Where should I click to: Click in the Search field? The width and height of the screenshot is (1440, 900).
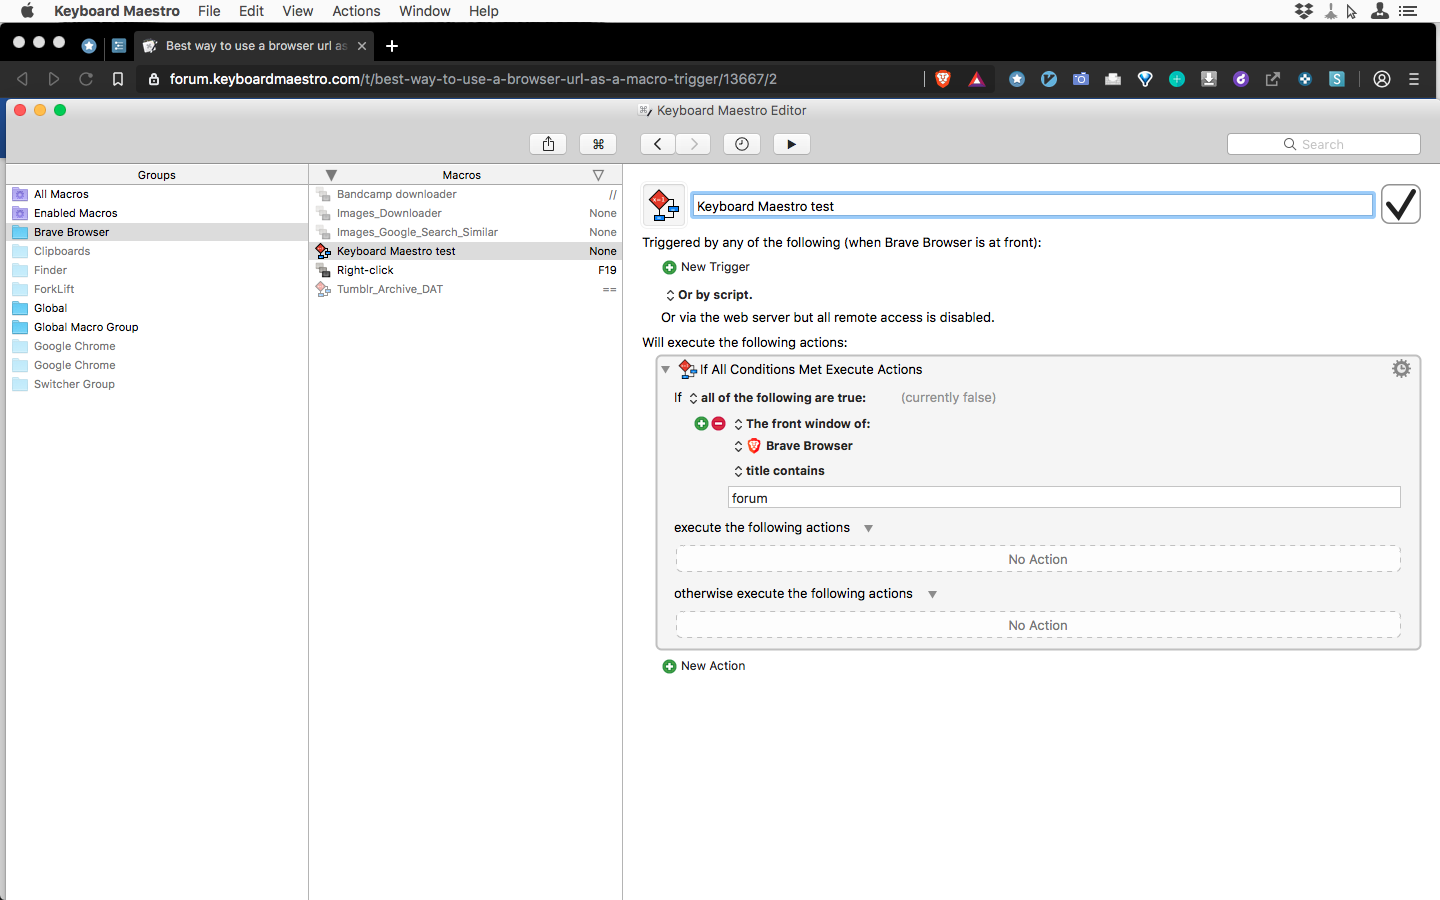pos(1323,144)
